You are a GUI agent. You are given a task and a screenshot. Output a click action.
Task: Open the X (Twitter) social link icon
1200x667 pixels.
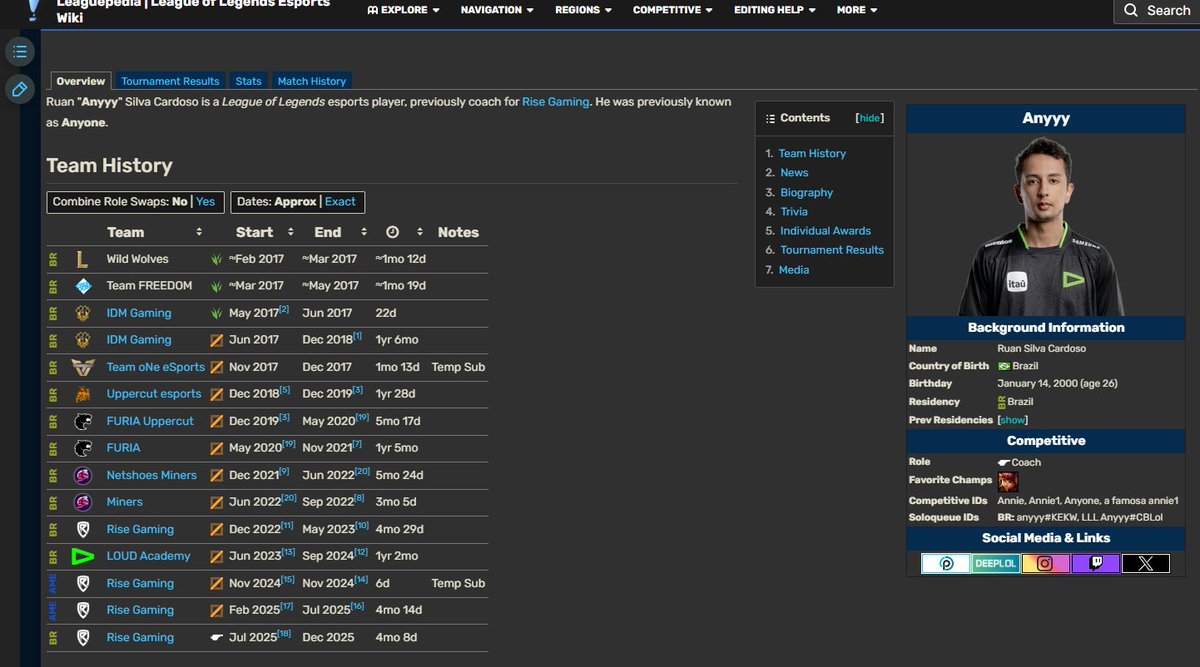coord(1146,564)
